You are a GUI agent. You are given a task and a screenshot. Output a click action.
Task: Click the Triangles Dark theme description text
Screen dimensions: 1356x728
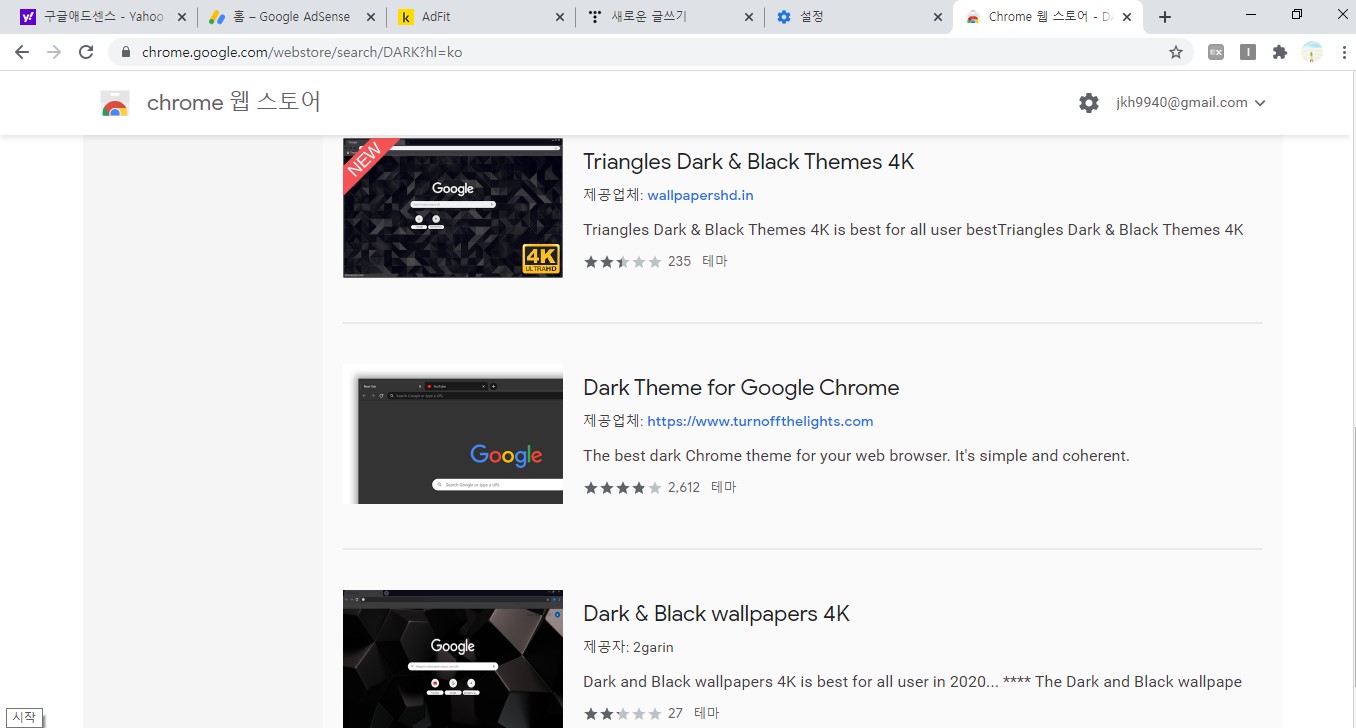point(913,230)
